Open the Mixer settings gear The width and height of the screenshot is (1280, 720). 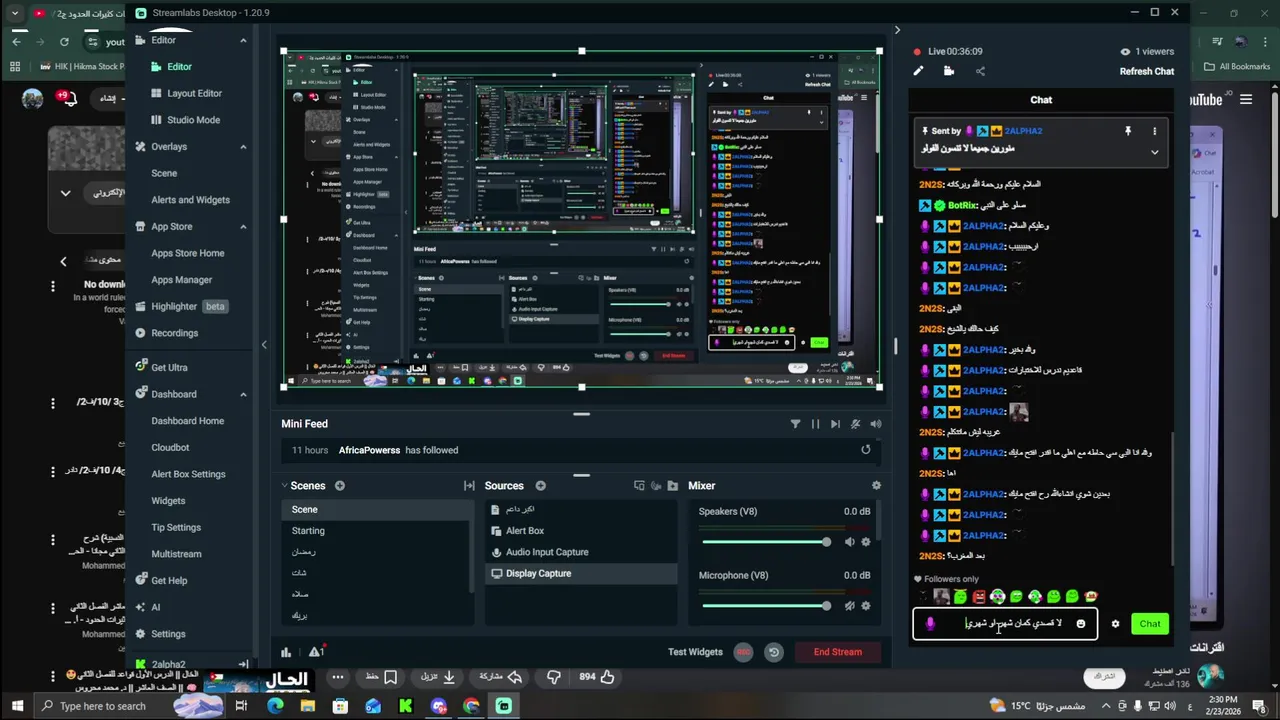[x=876, y=486]
